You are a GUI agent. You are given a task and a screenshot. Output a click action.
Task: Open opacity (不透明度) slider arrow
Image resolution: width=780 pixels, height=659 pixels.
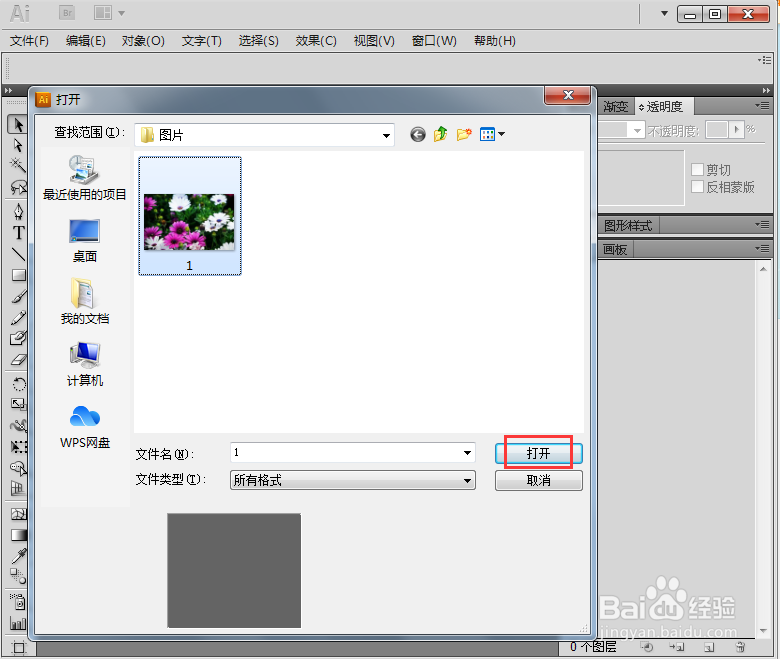[x=737, y=130]
